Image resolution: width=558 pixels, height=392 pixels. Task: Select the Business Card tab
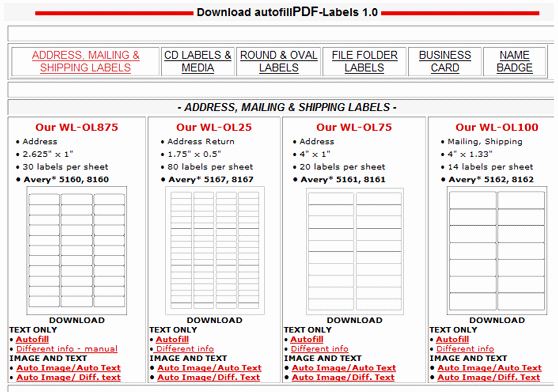pyautogui.click(x=445, y=62)
